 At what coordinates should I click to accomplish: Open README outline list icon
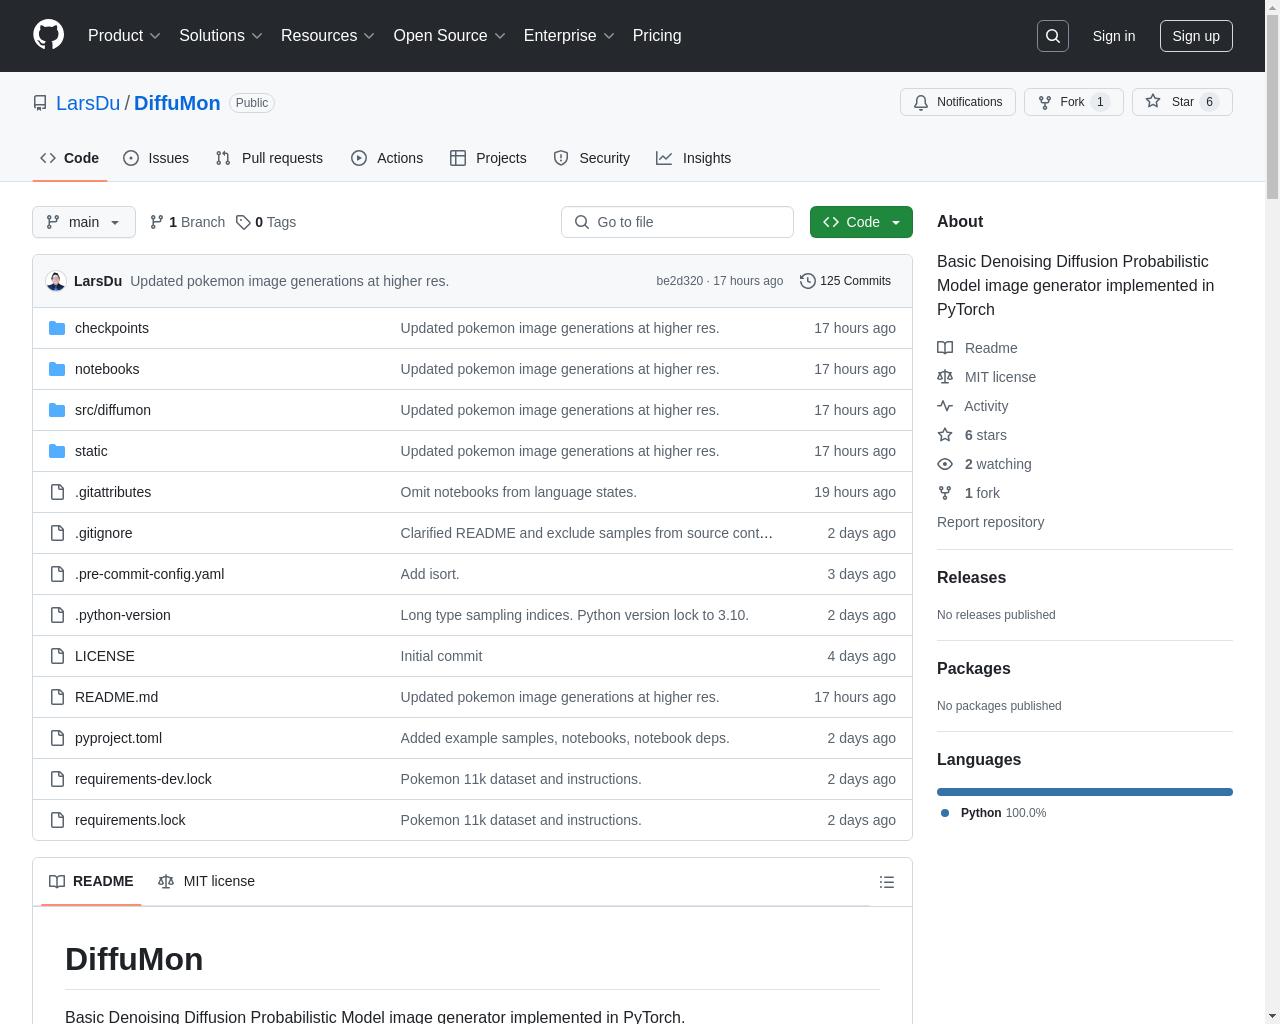coord(886,882)
